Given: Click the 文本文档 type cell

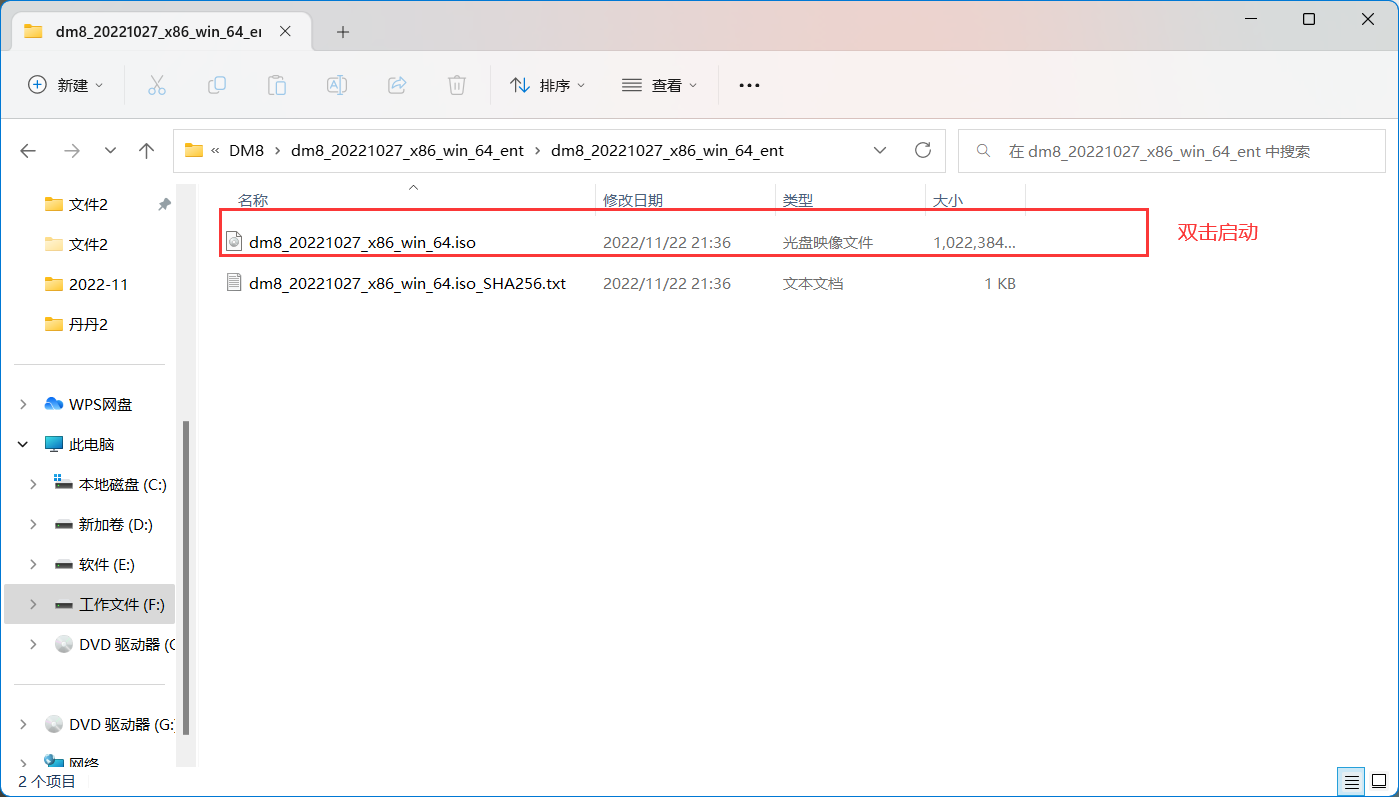Looking at the screenshot, I should [812, 283].
